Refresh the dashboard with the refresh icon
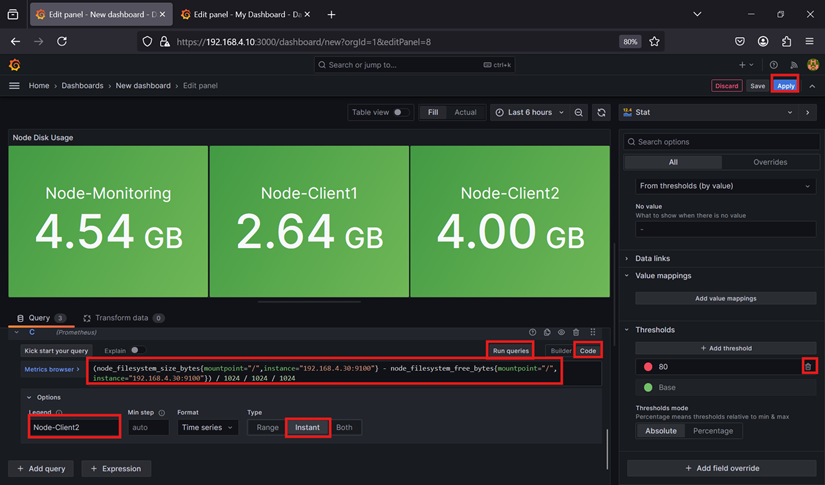 601,113
